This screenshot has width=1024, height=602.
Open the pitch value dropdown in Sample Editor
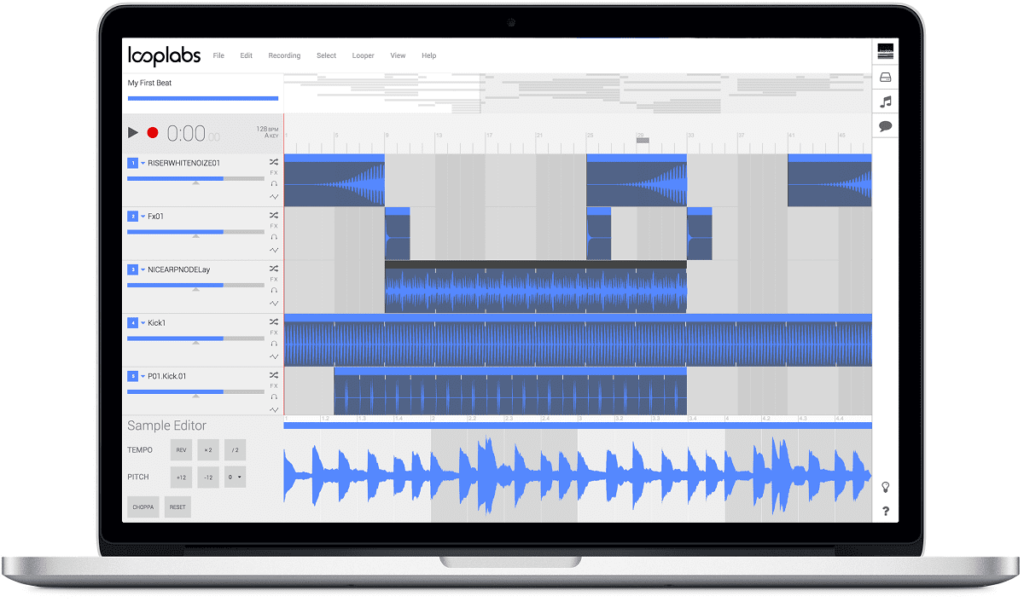[235, 478]
